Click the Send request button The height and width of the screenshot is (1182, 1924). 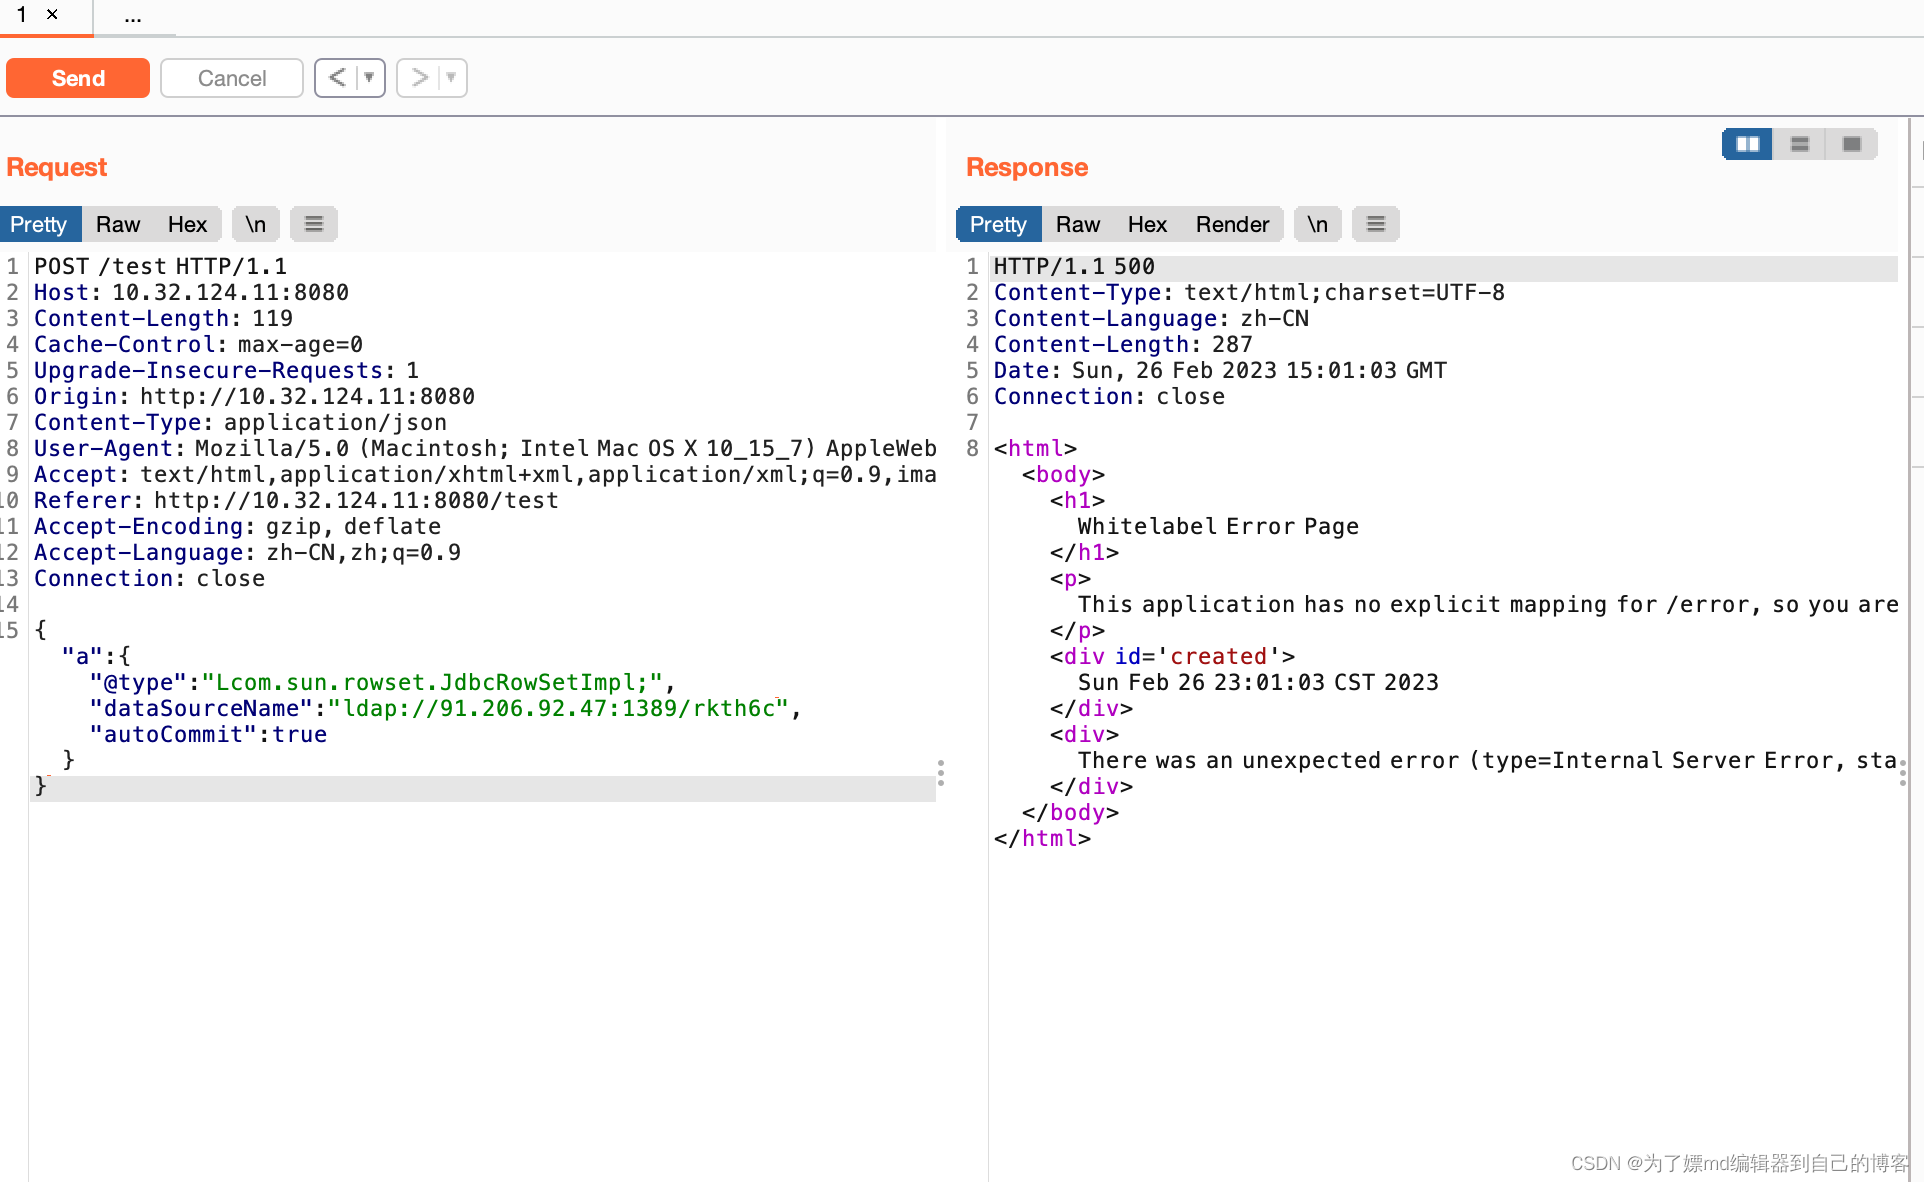pos(78,78)
